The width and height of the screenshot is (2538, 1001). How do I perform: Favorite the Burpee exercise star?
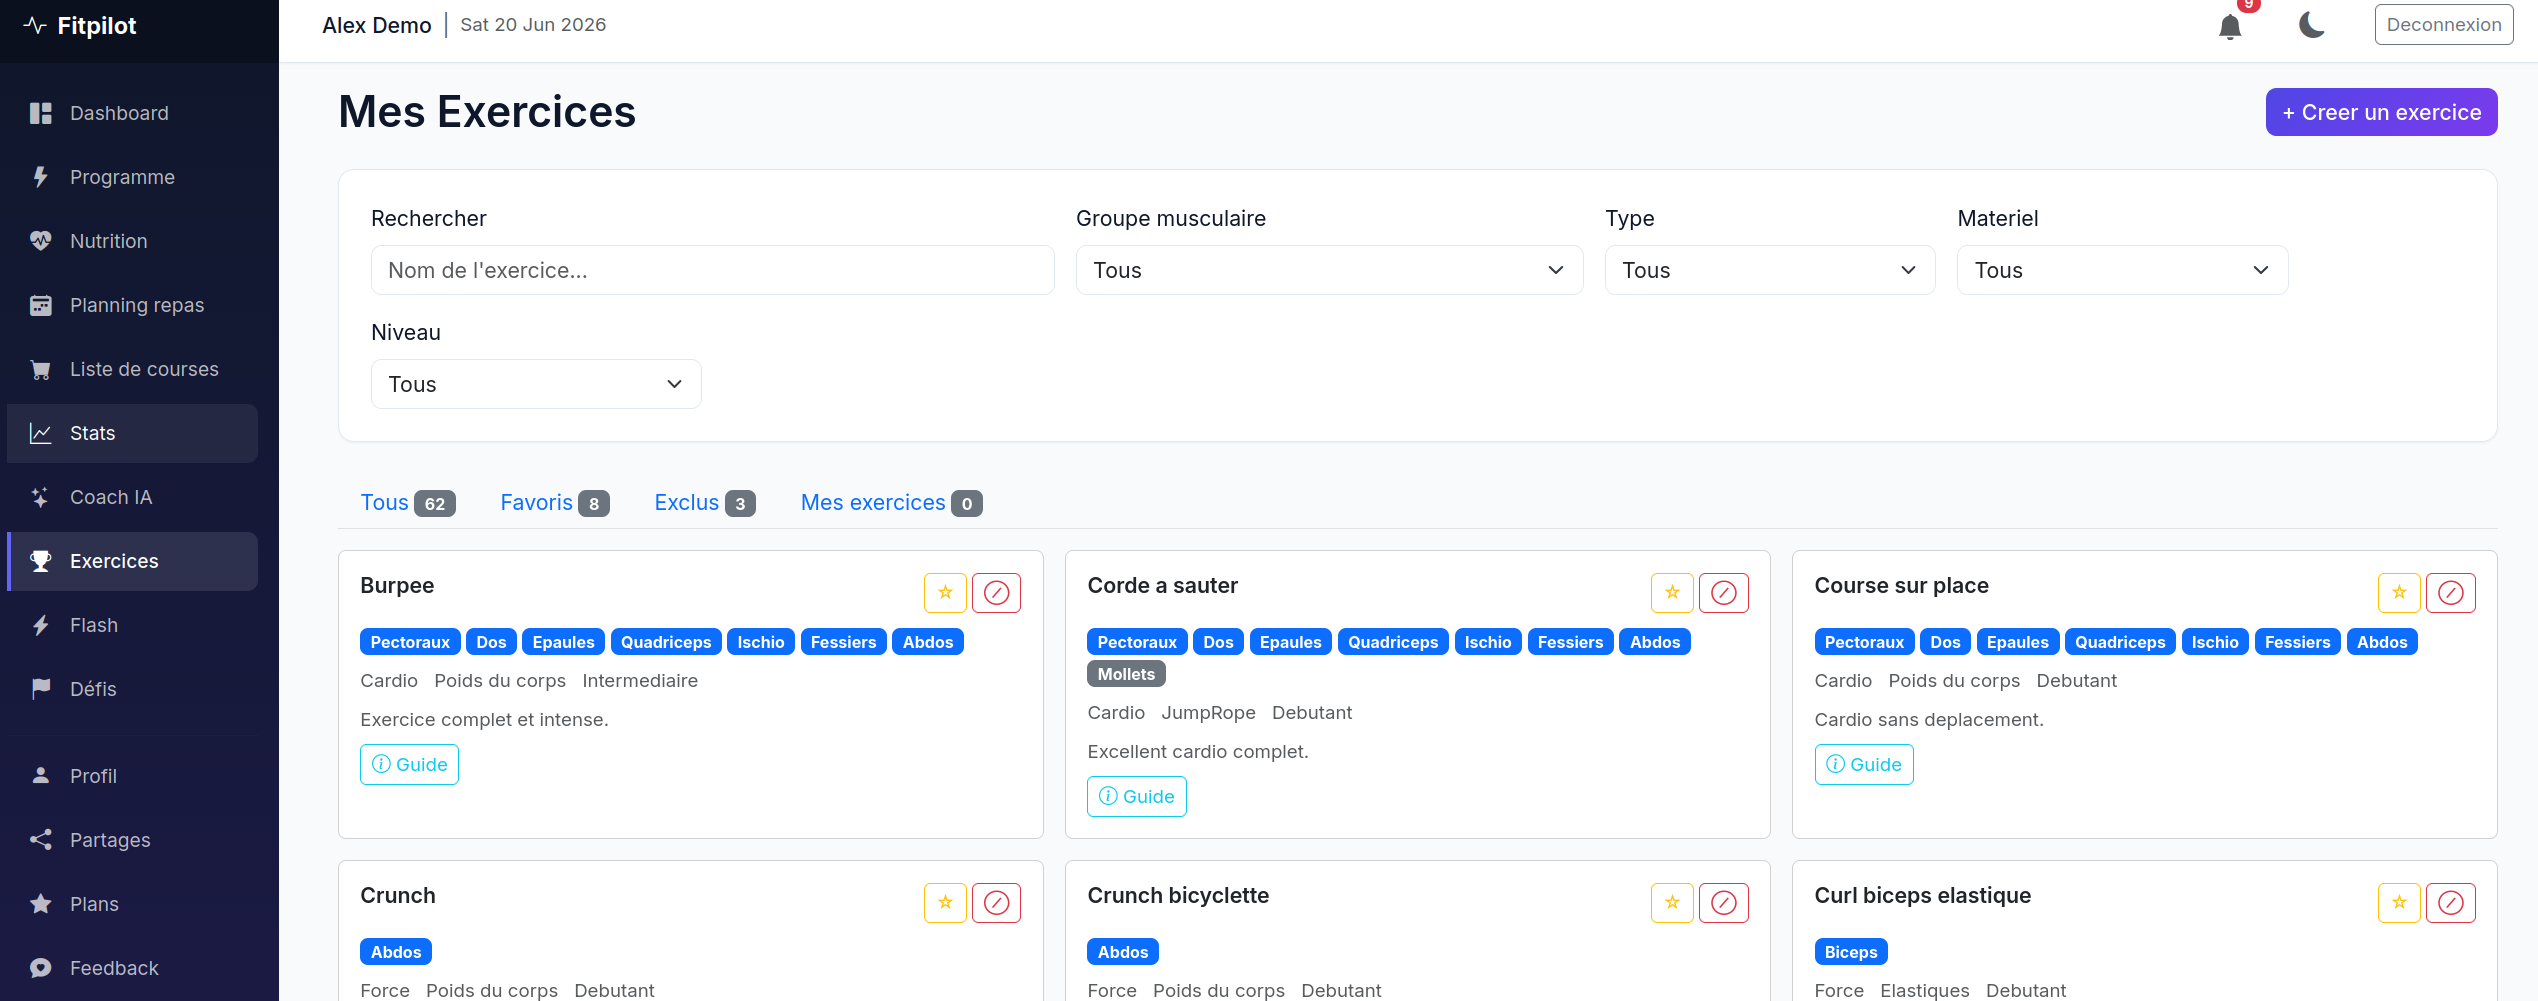click(945, 593)
